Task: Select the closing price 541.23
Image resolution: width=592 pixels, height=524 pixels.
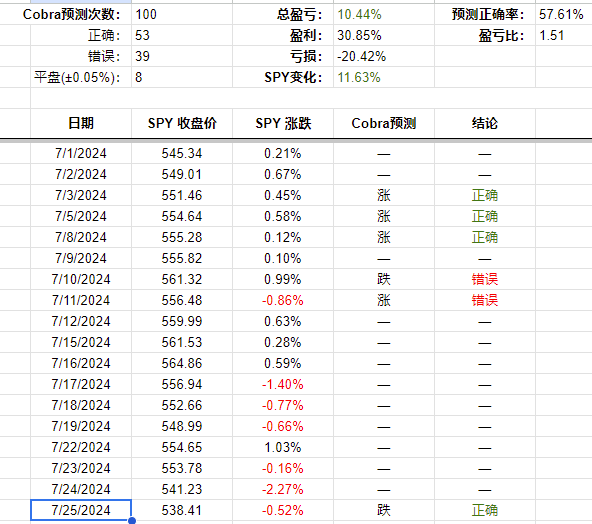Action: (182, 489)
